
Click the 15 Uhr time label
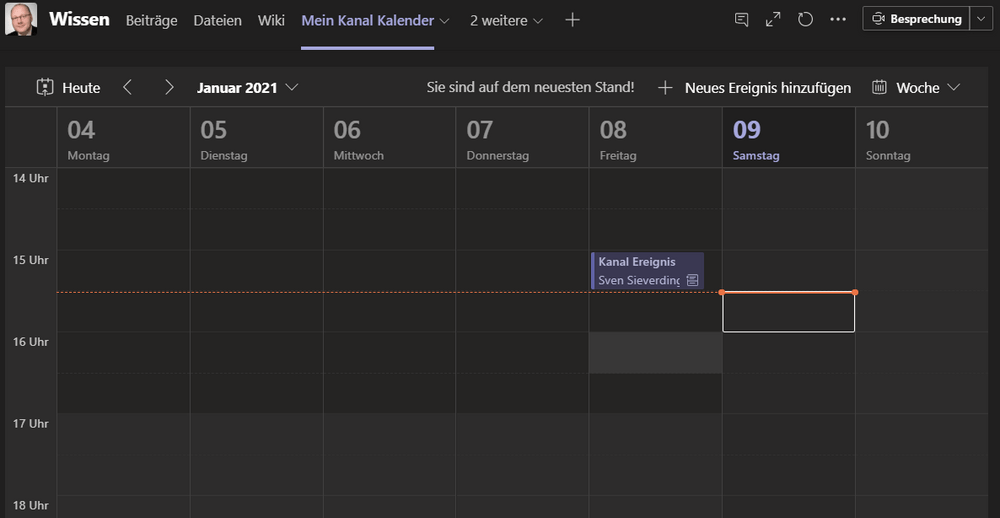31,260
